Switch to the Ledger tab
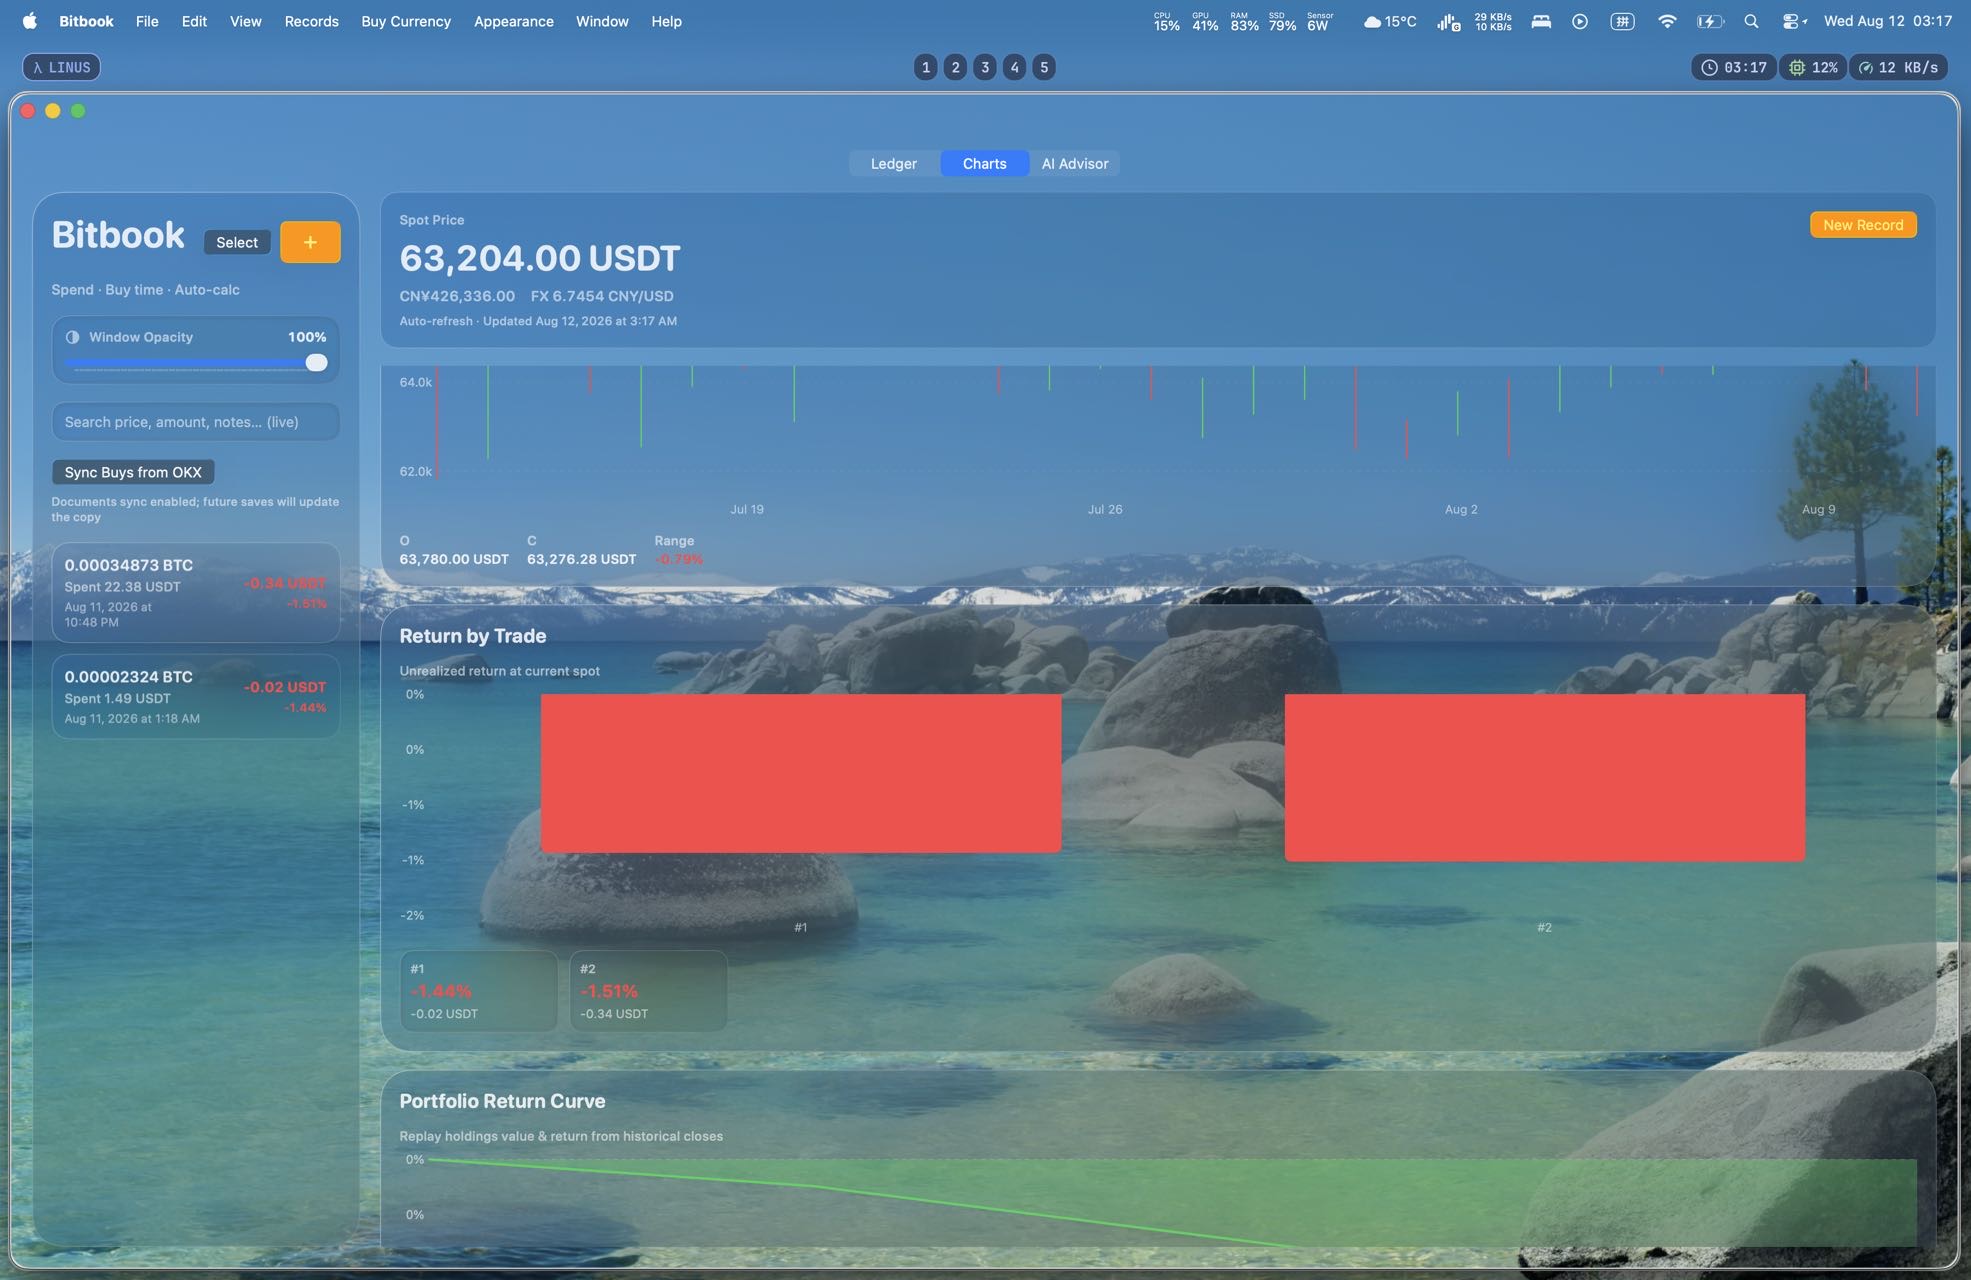This screenshot has height=1280, width=1971. 894,164
